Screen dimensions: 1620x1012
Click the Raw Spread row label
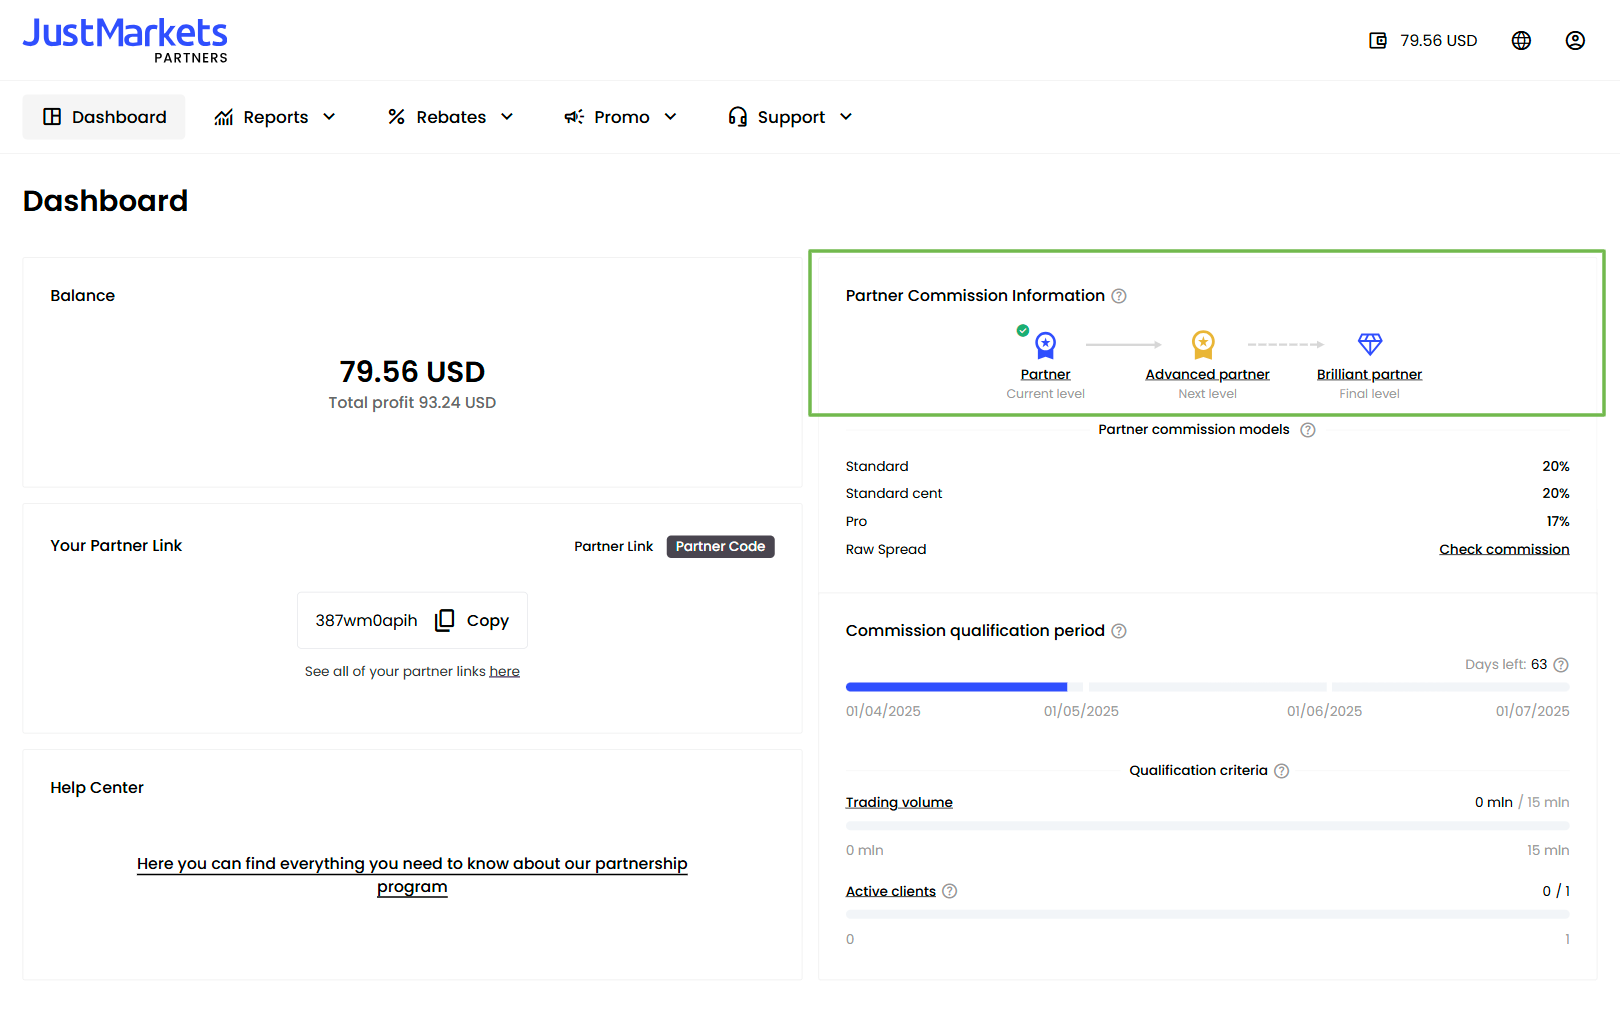(886, 549)
